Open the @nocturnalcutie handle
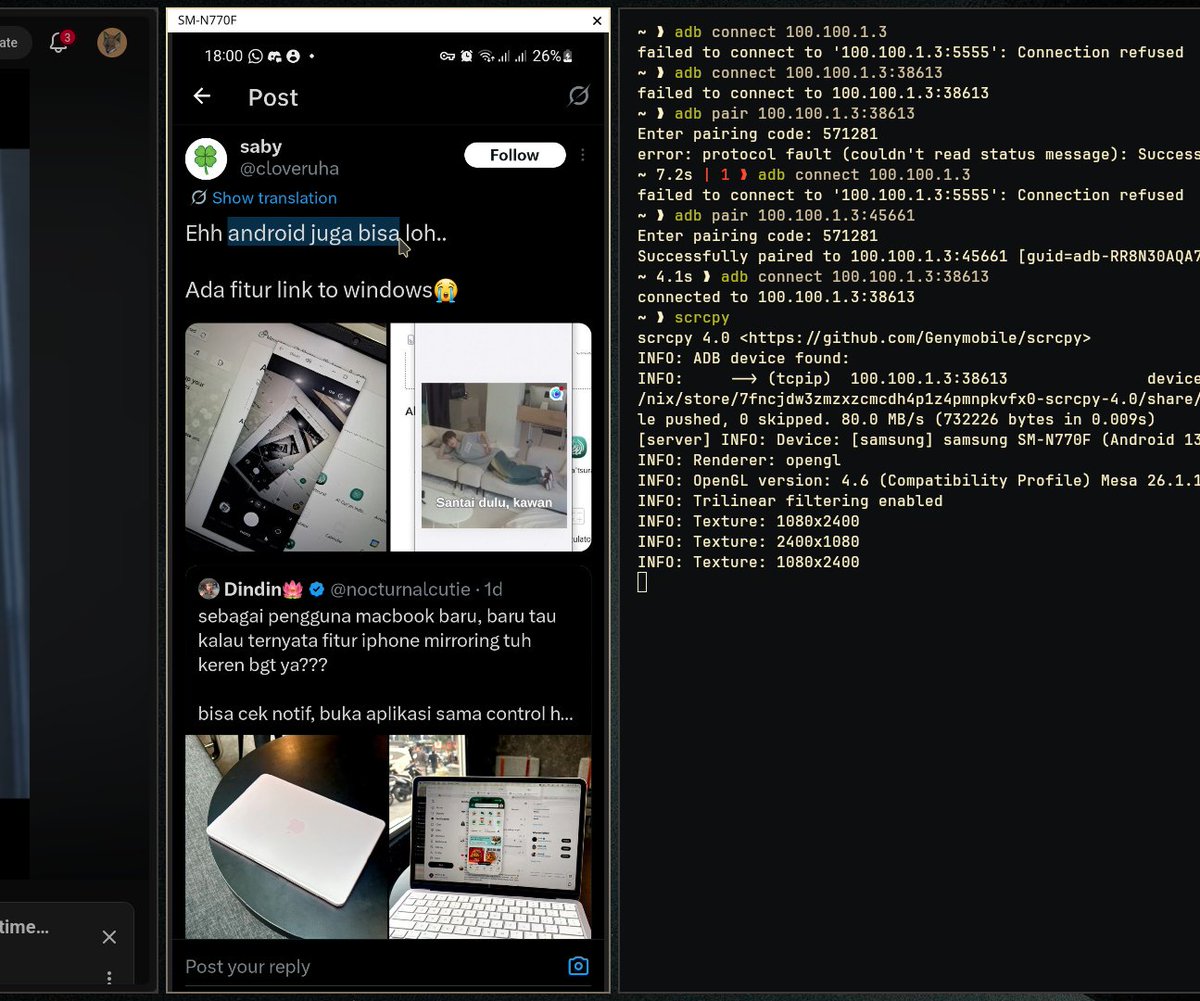This screenshot has width=1200, height=1001. click(x=400, y=589)
